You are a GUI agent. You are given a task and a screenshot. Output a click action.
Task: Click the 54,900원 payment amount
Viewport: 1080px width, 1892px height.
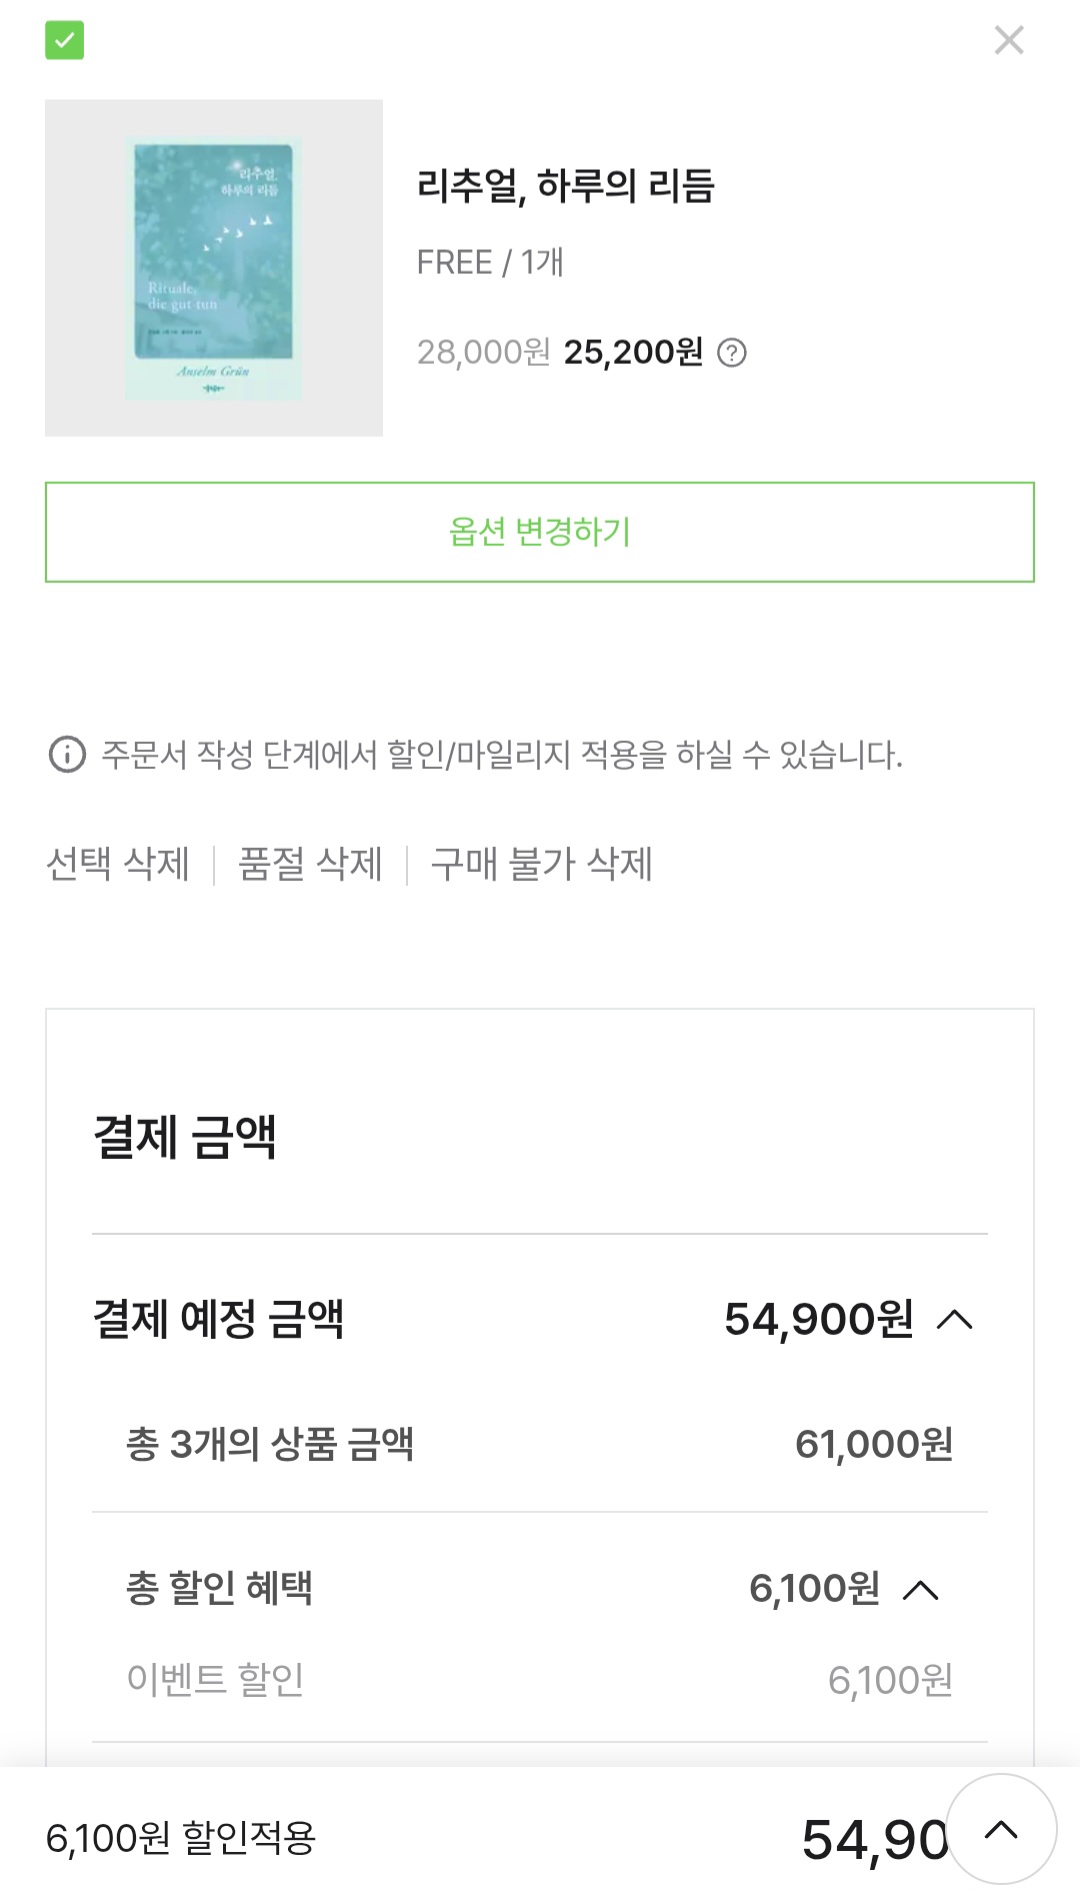coord(818,1320)
